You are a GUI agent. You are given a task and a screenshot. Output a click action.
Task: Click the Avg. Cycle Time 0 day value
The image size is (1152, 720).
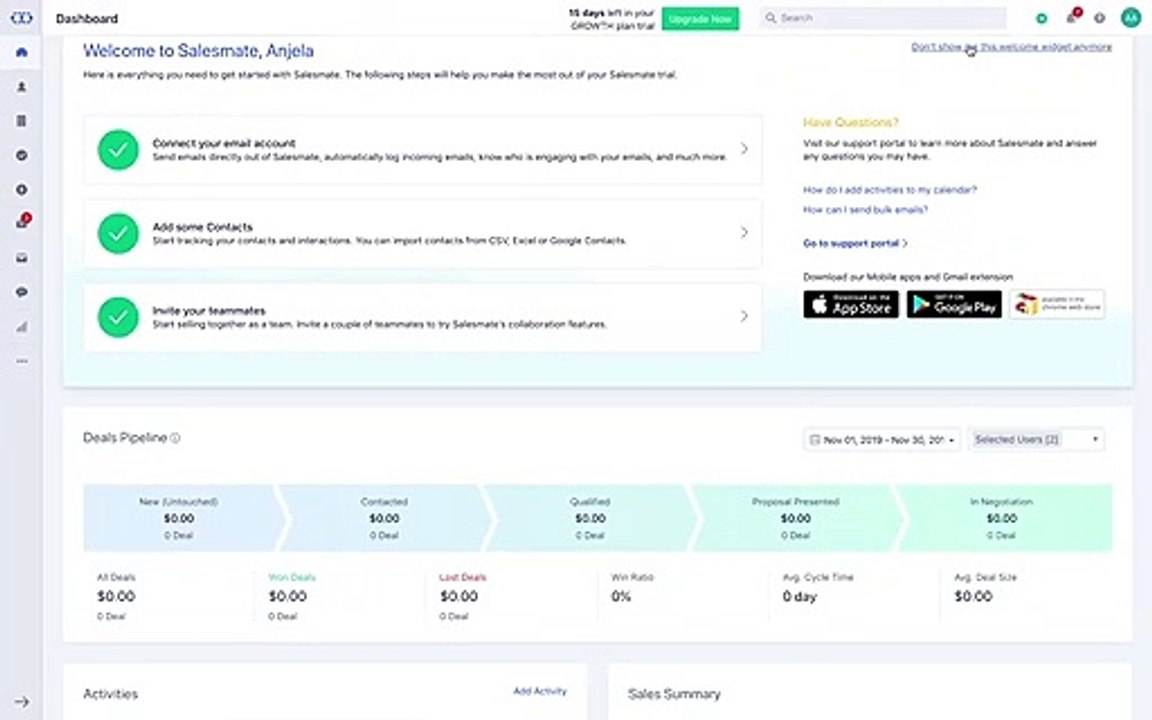click(799, 597)
